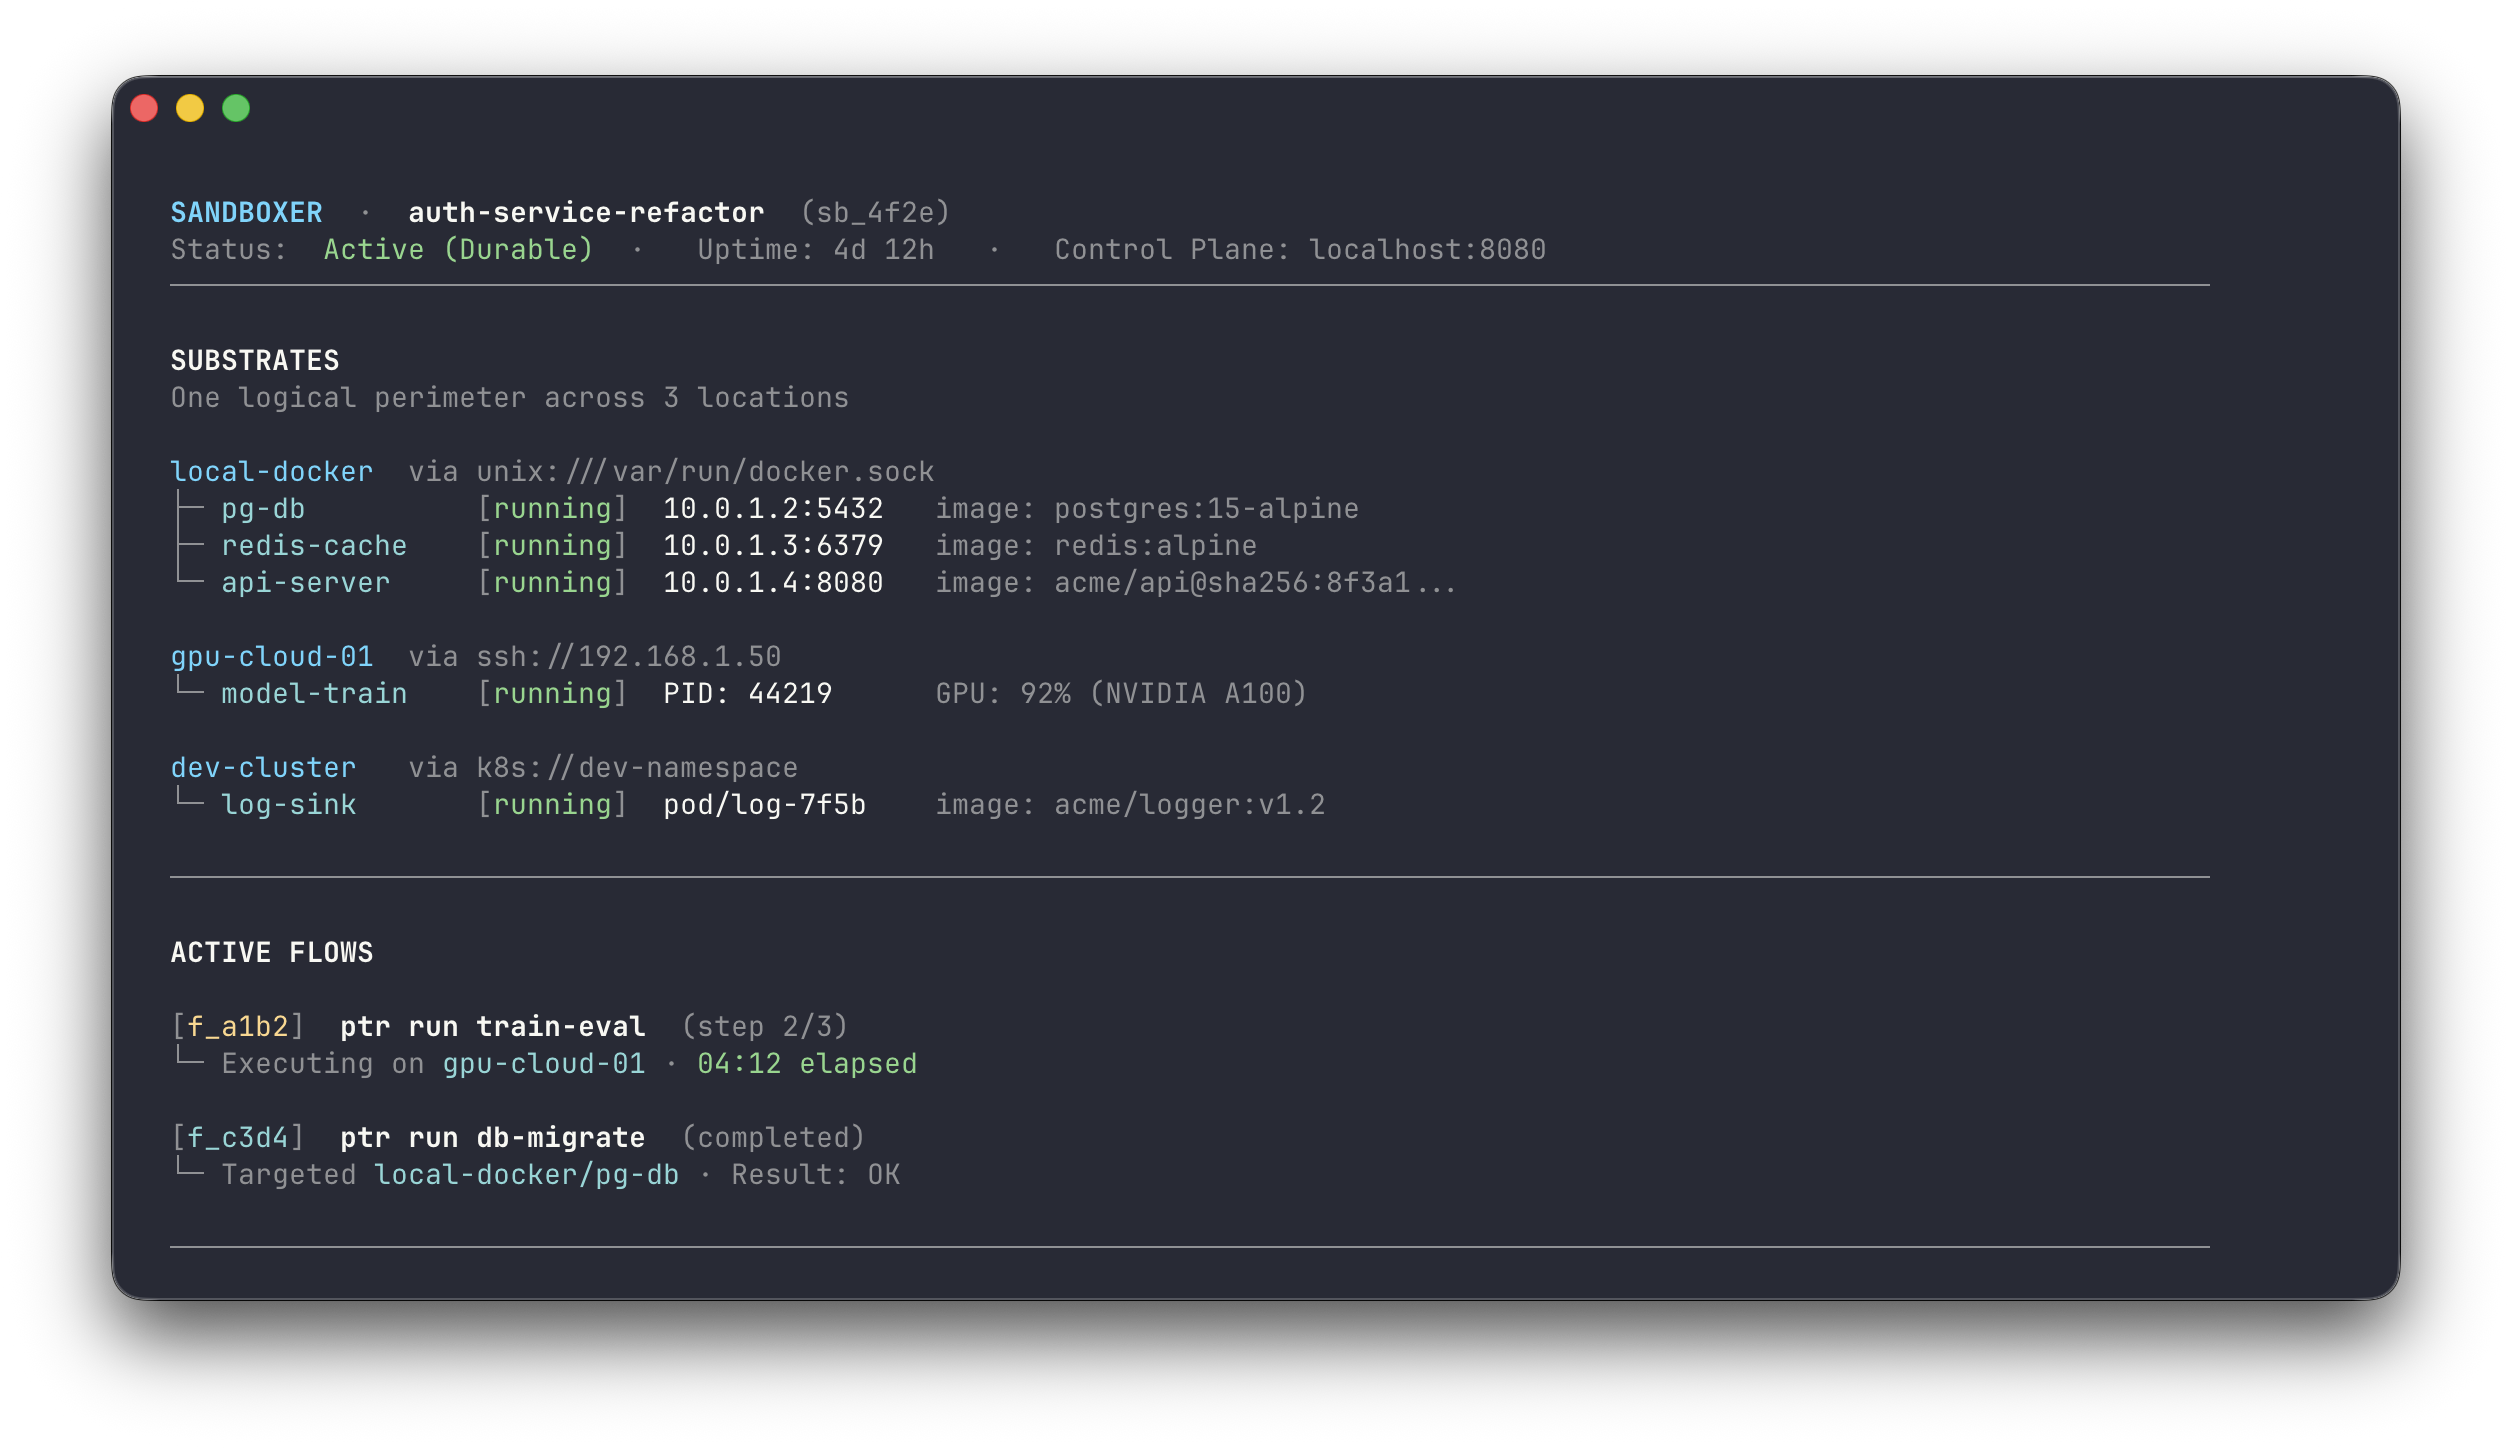The width and height of the screenshot is (2512, 1448).
Task: Click the flow ID [f_a1b2]
Action: coord(238,1026)
